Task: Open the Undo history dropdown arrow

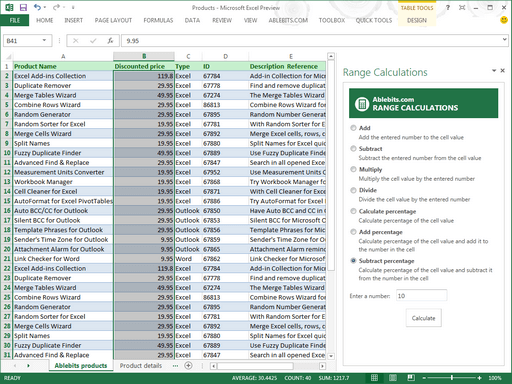Action: pos(45,7)
